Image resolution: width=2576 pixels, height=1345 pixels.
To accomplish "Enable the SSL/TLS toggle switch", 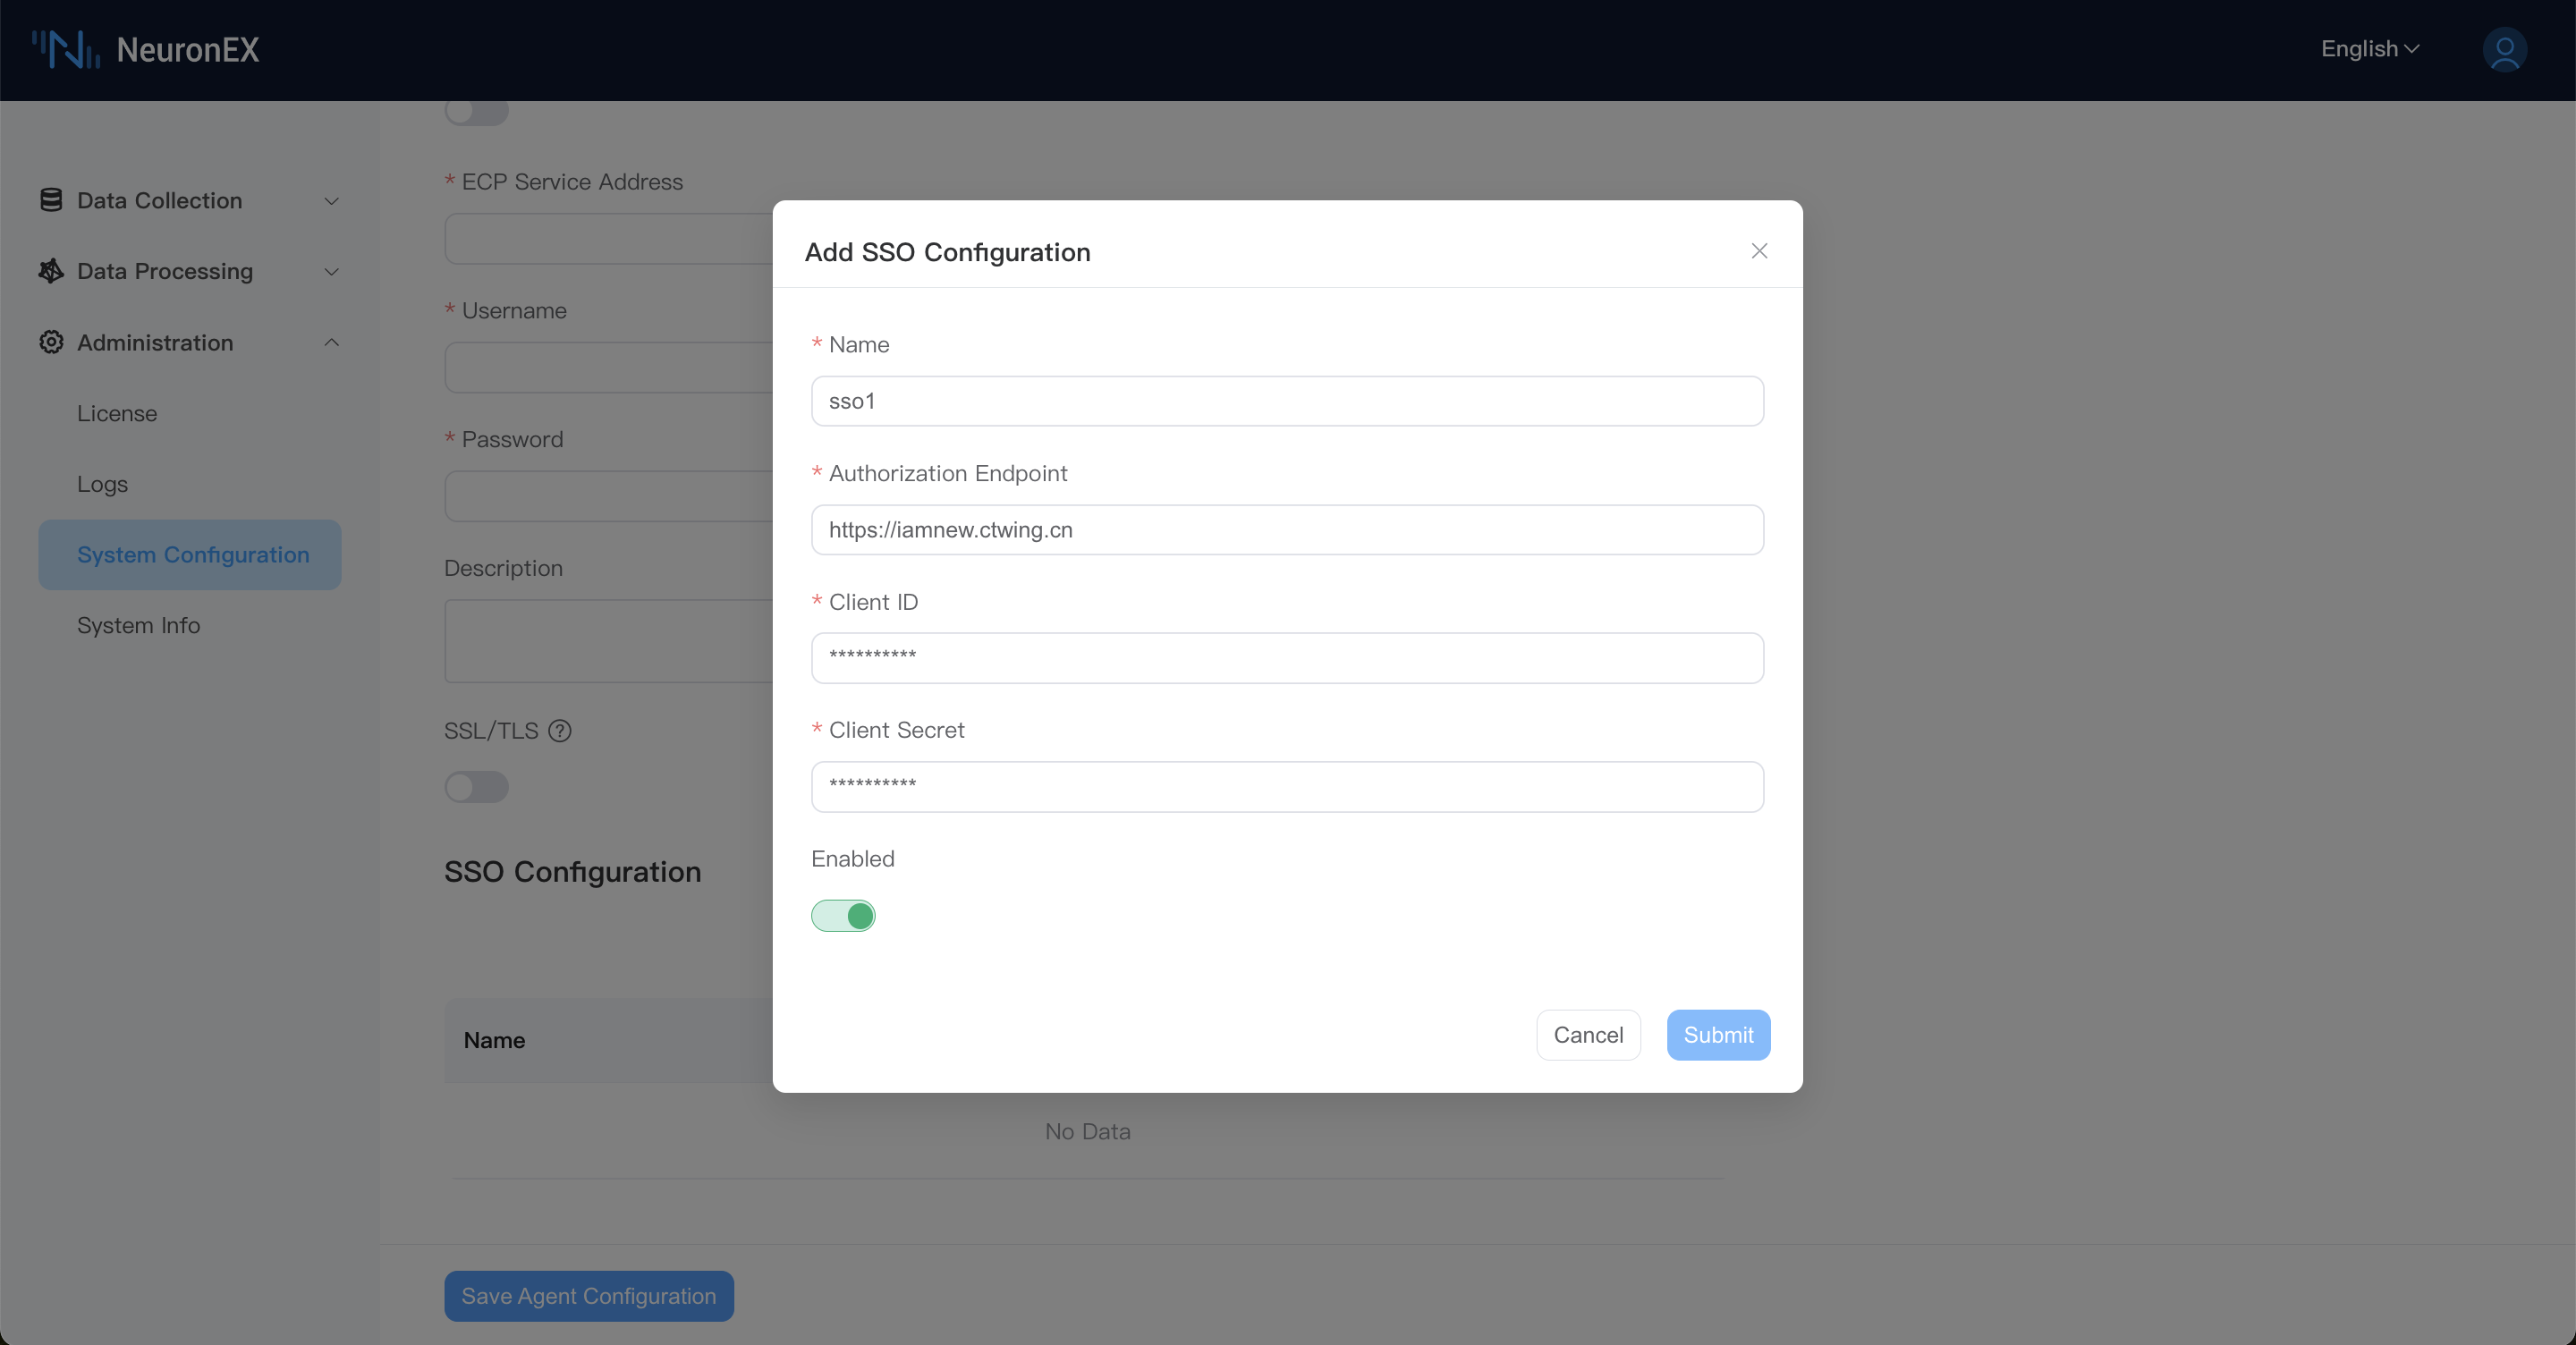I will pos(476,788).
